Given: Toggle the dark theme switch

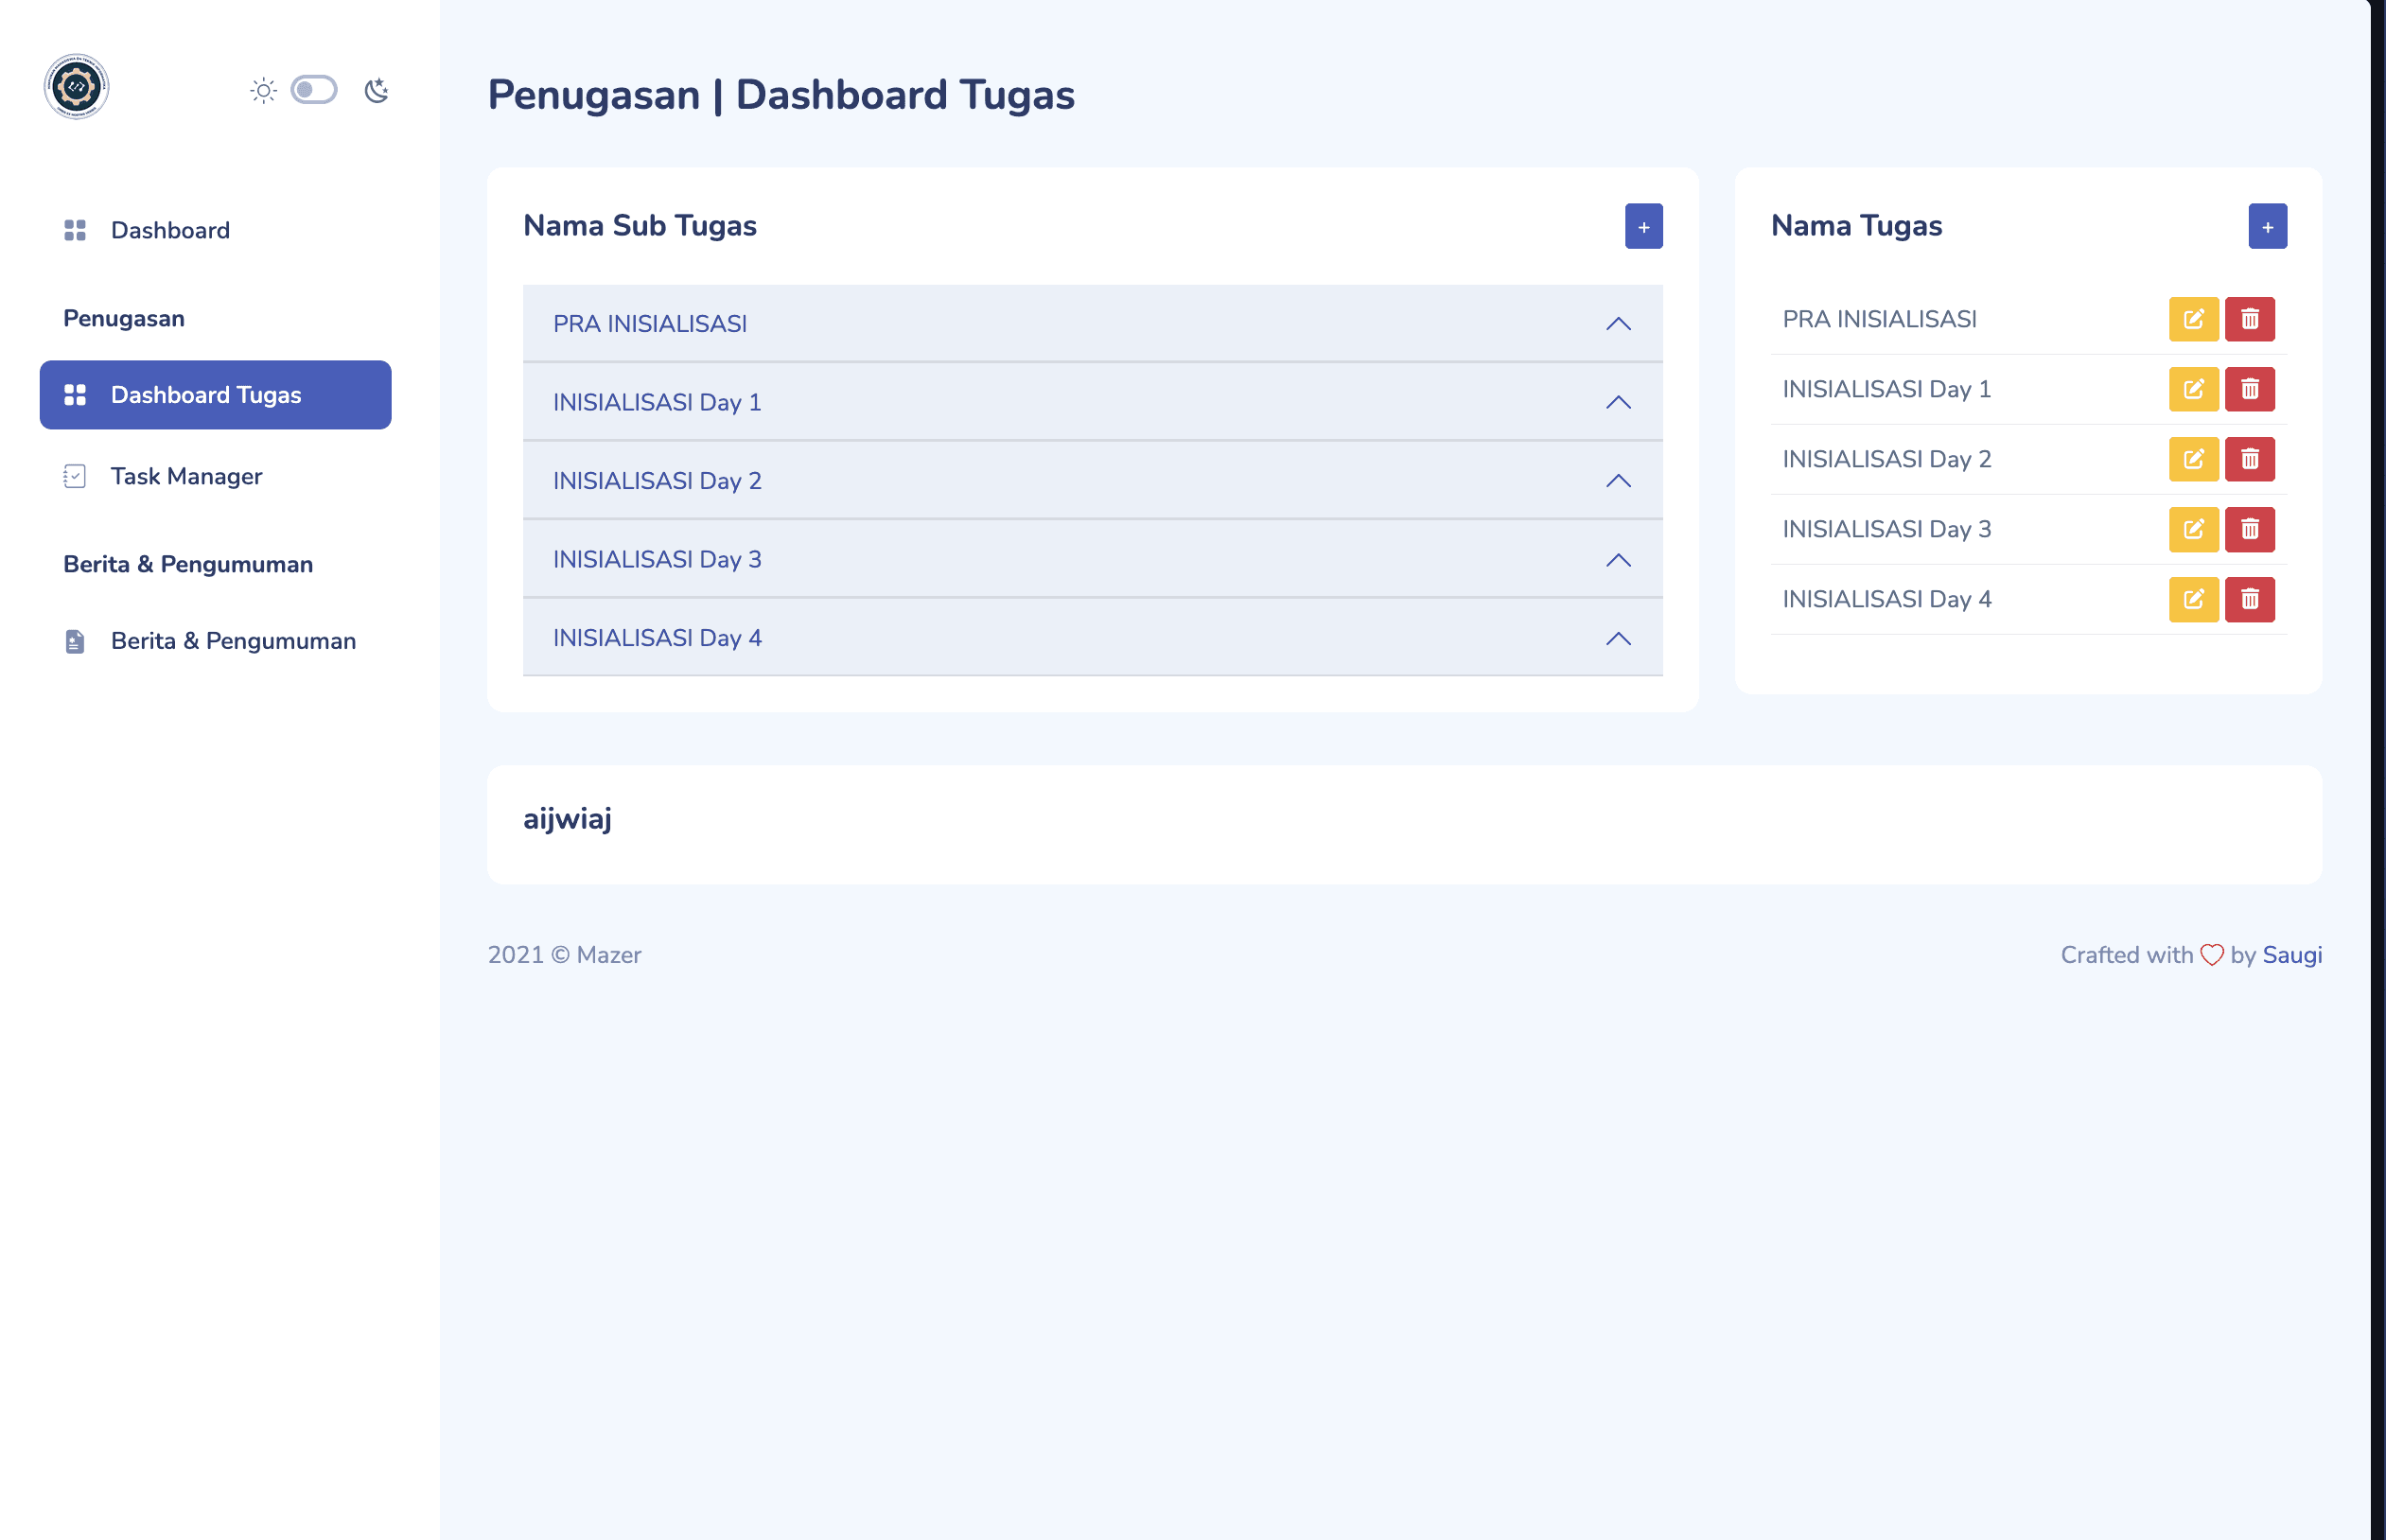Looking at the screenshot, I should coord(314,90).
